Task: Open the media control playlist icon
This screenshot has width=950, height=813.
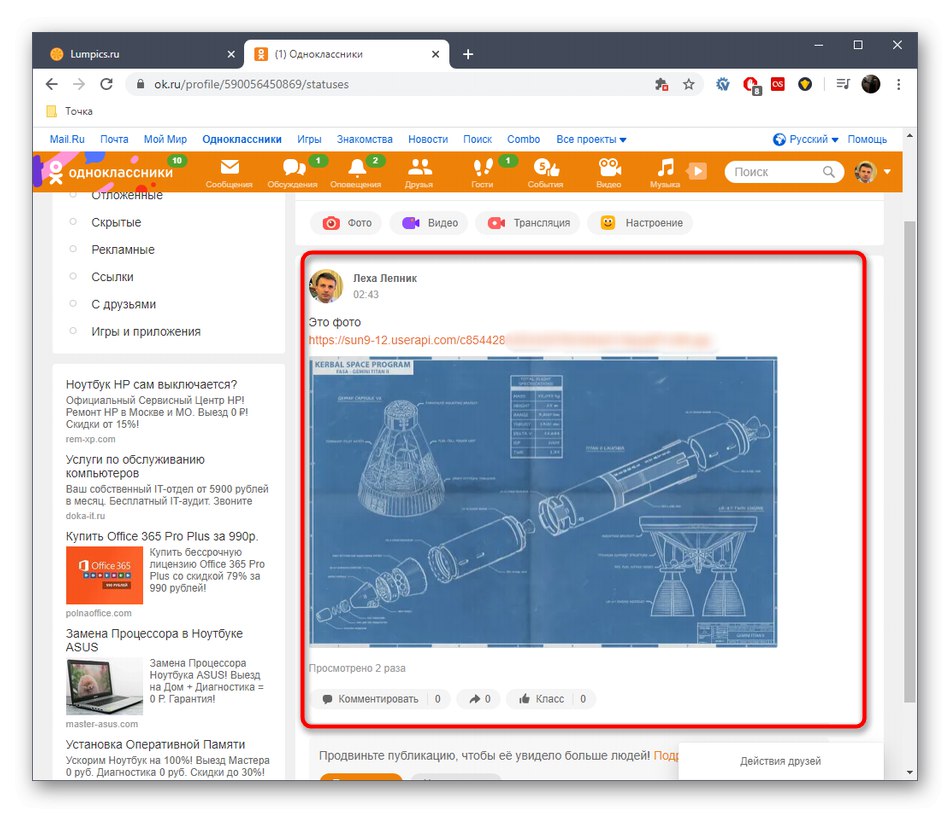Action: (843, 84)
